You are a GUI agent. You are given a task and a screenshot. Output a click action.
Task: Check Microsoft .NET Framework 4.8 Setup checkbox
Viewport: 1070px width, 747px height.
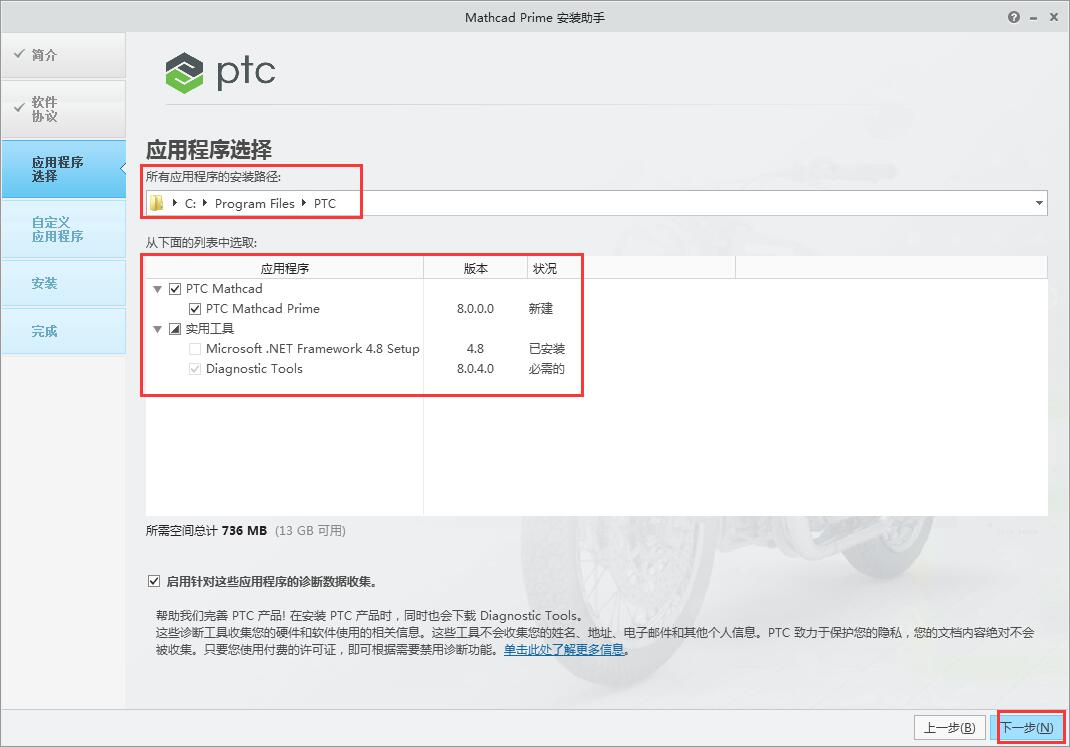[195, 349]
